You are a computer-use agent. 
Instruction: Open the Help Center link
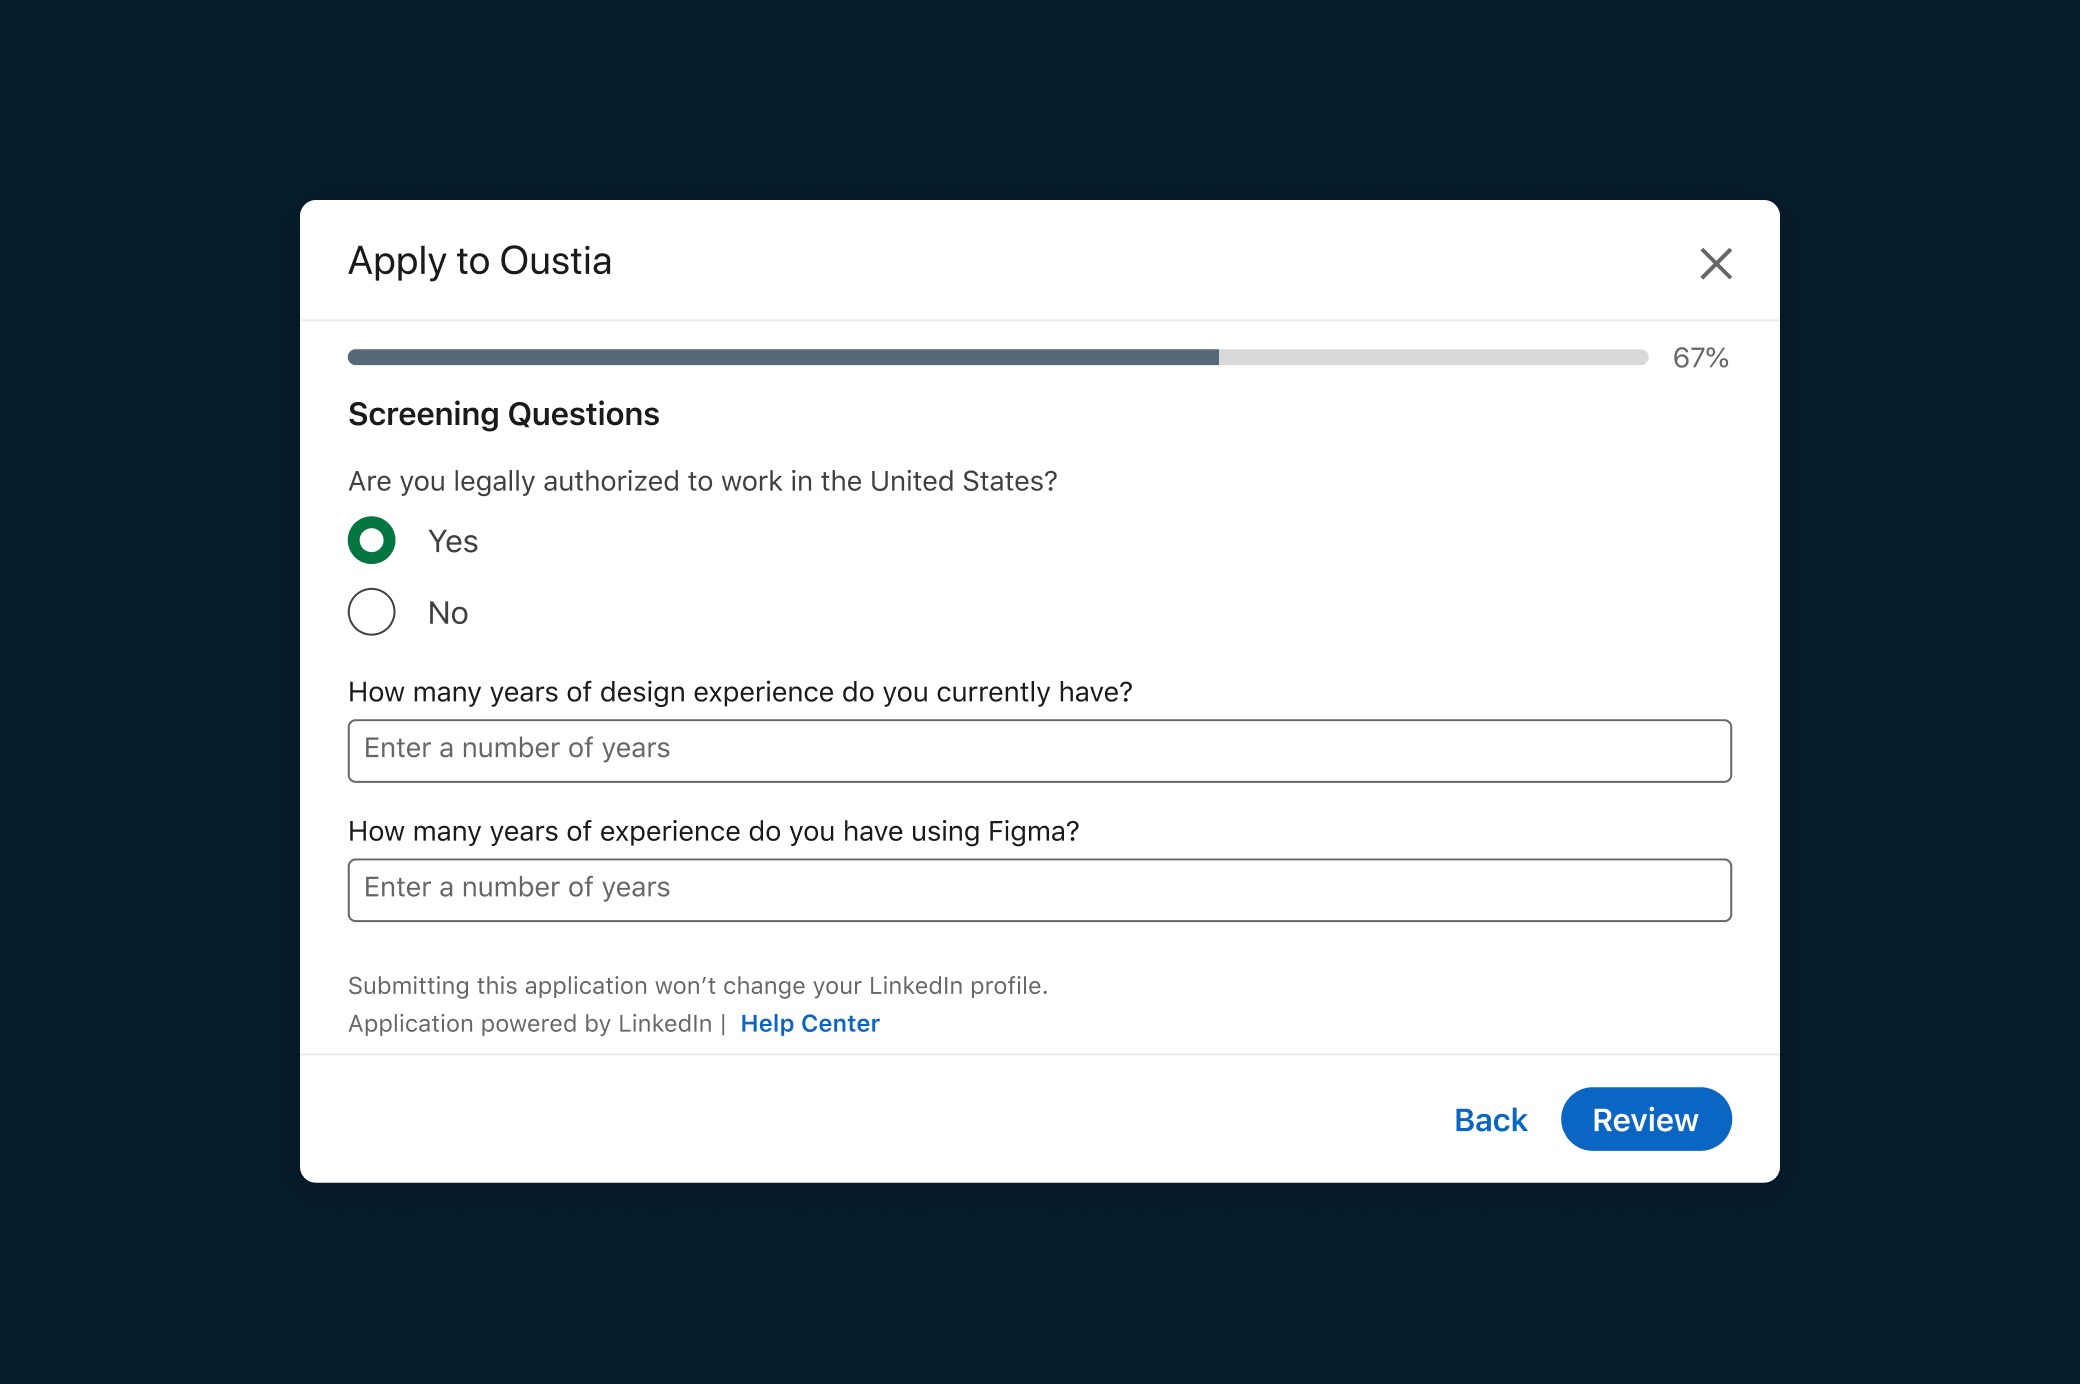pyautogui.click(x=809, y=1023)
